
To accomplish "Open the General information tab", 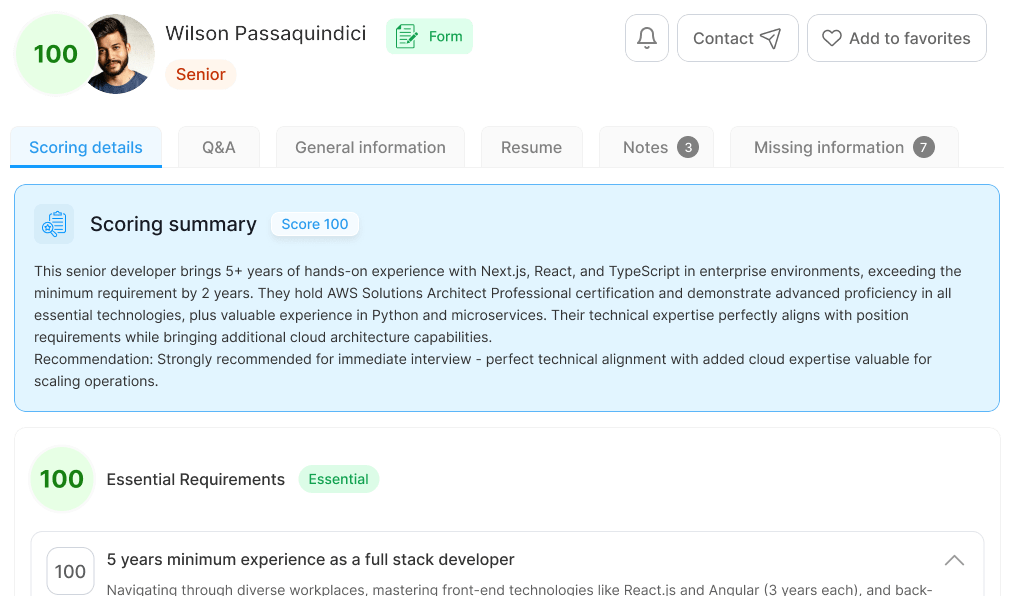I will click(x=371, y=147).
